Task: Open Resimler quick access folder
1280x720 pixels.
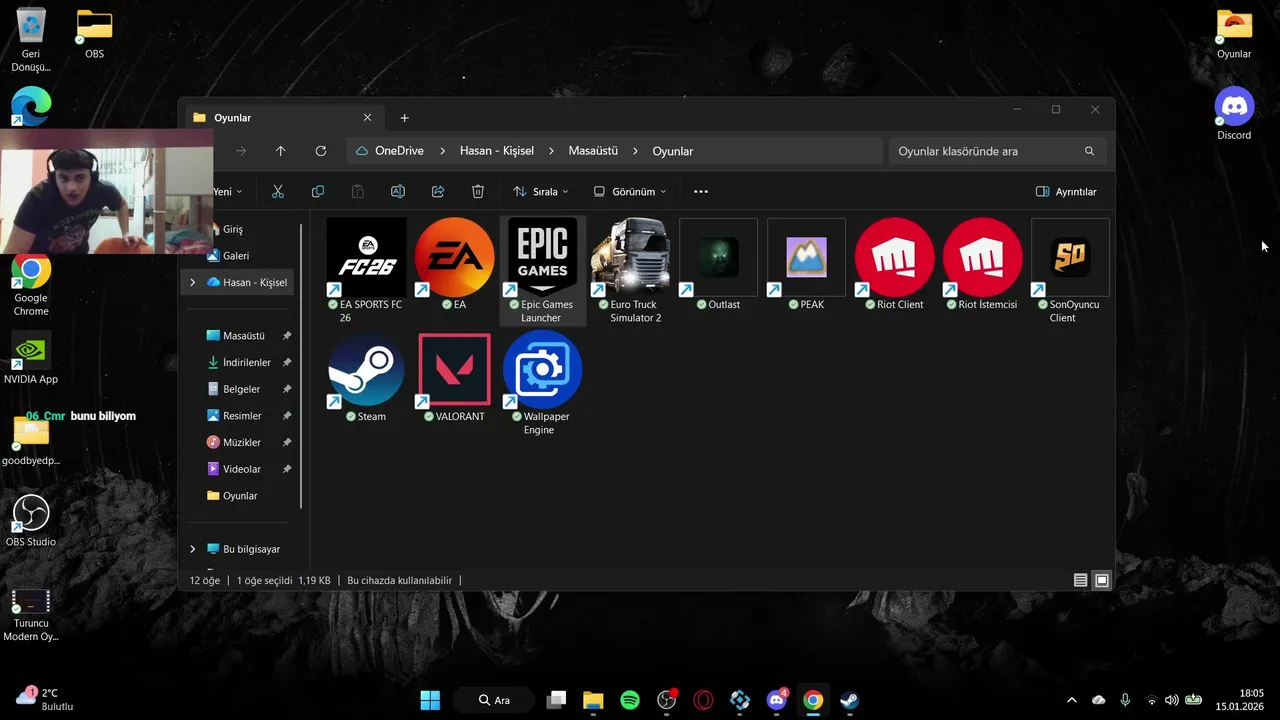Action: coord(242,415)
